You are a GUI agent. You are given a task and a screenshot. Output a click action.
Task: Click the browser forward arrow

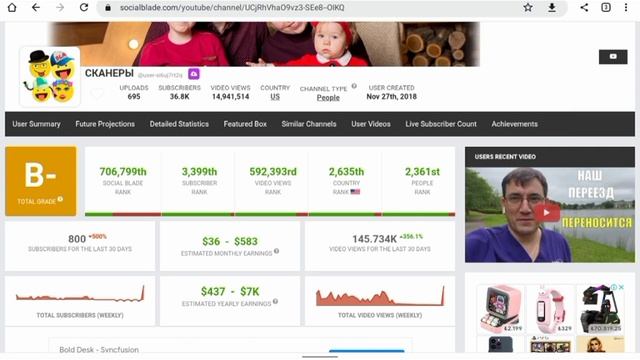click(60, 7)
